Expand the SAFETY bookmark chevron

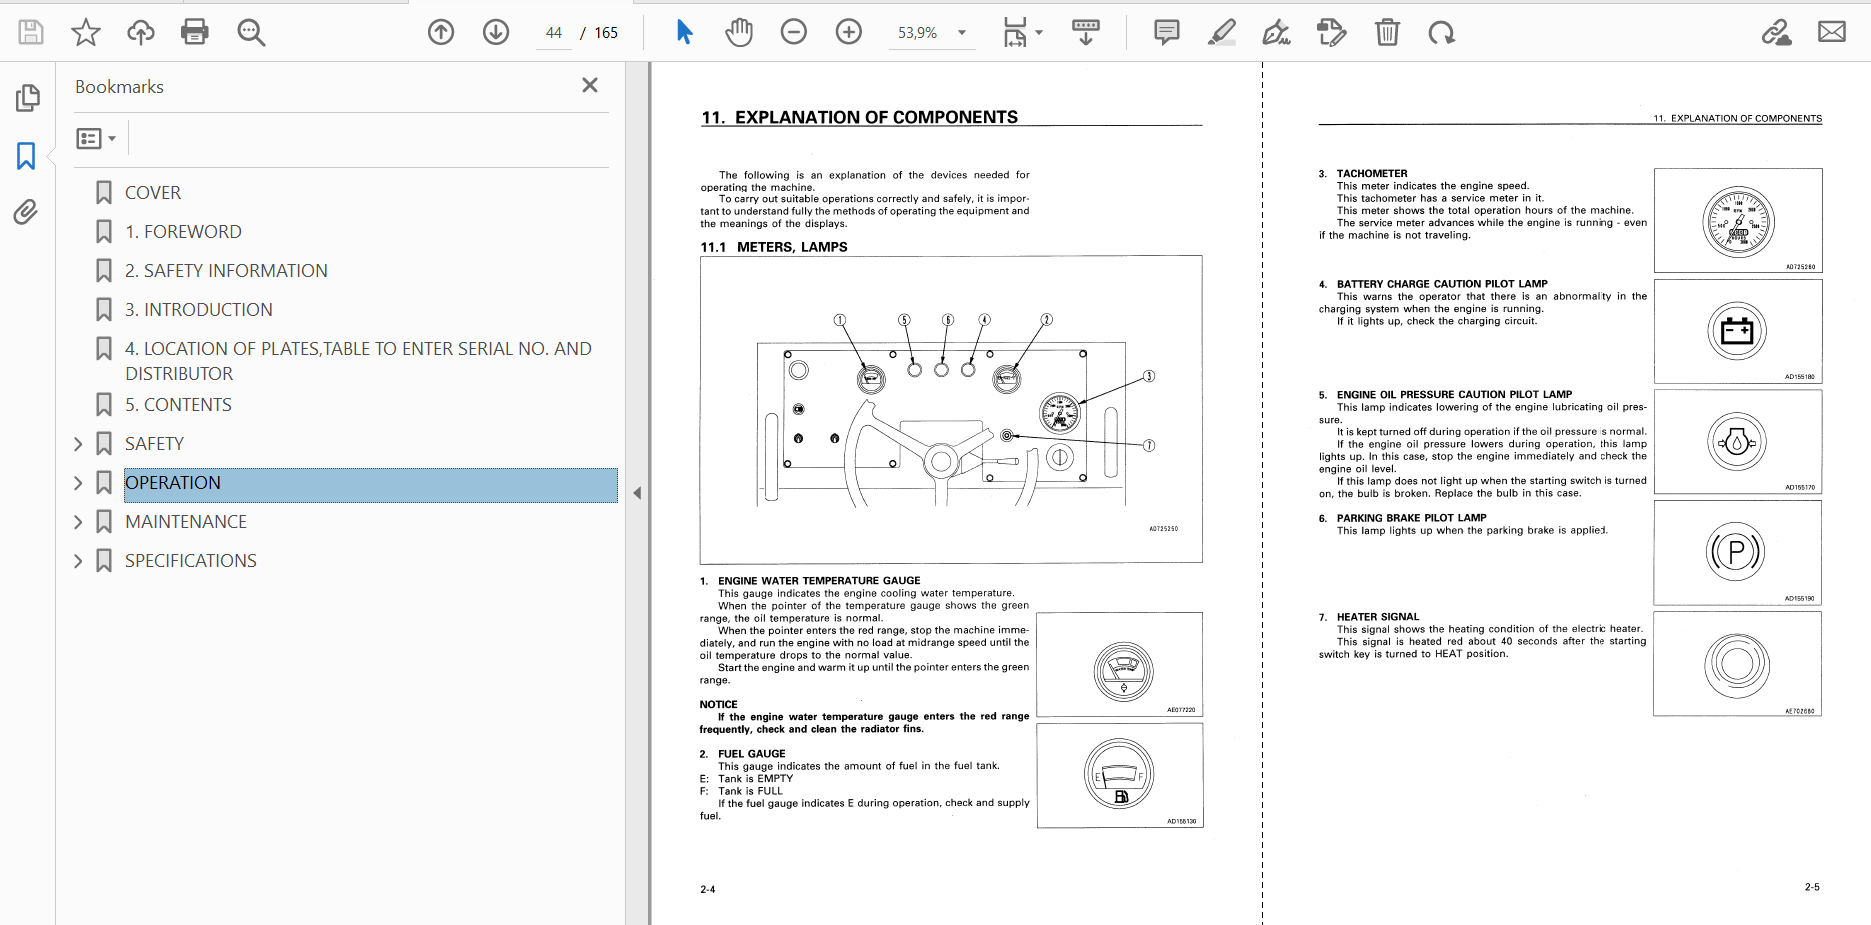(x=78, y=444)
